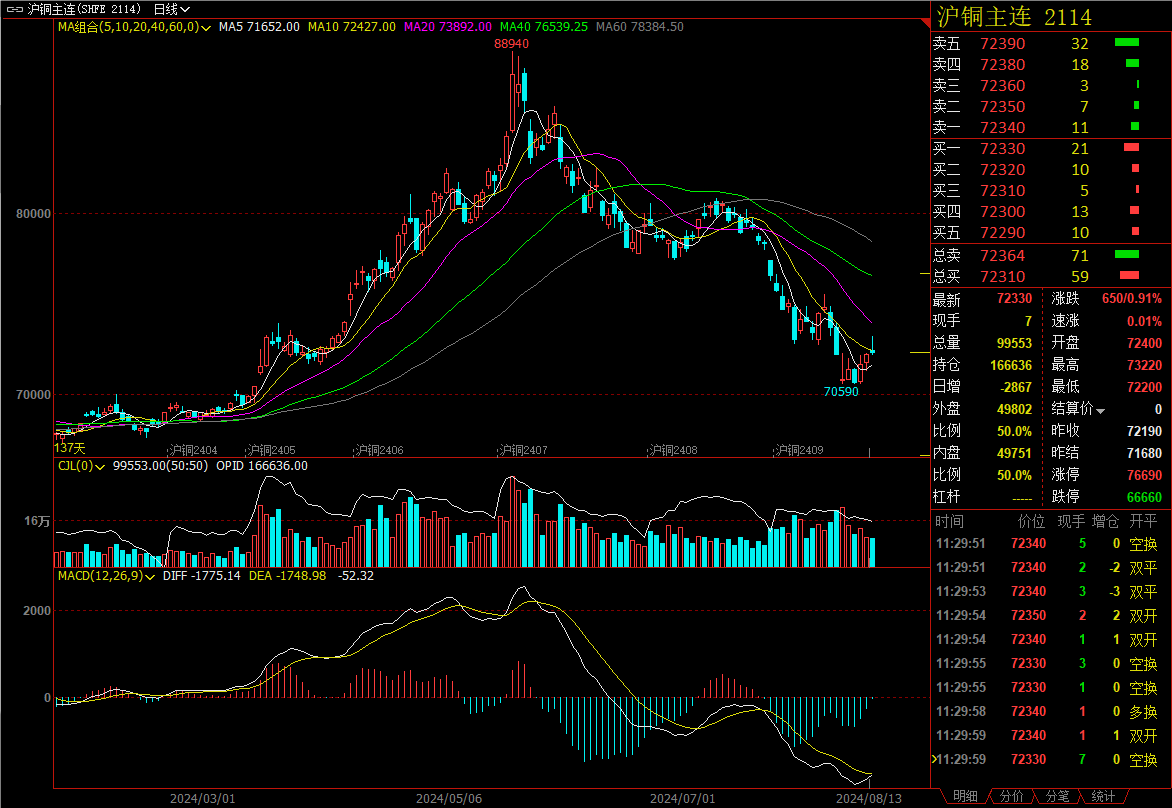The height and width of the screenshot is (808, 1172).
Task: Click the 沪铜主连 2114 header in quote panel
Action: [x=1014, y=16]
